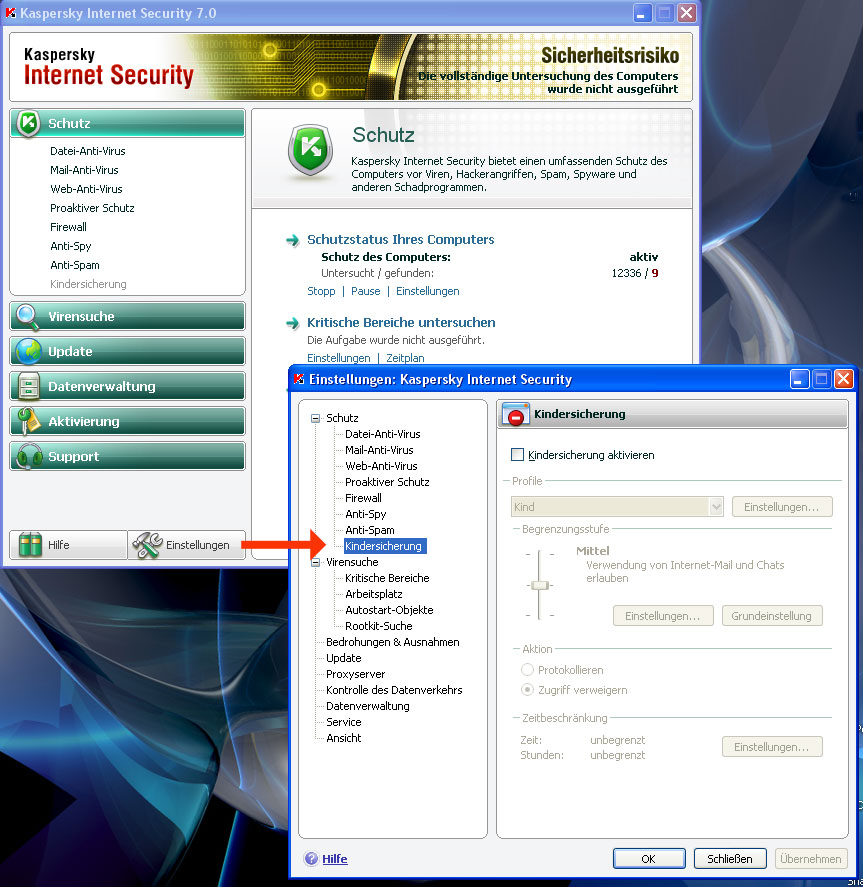Select the Zugriff verweigern radio option
This screenshot has height=887, width=863.
pos(527,690)
